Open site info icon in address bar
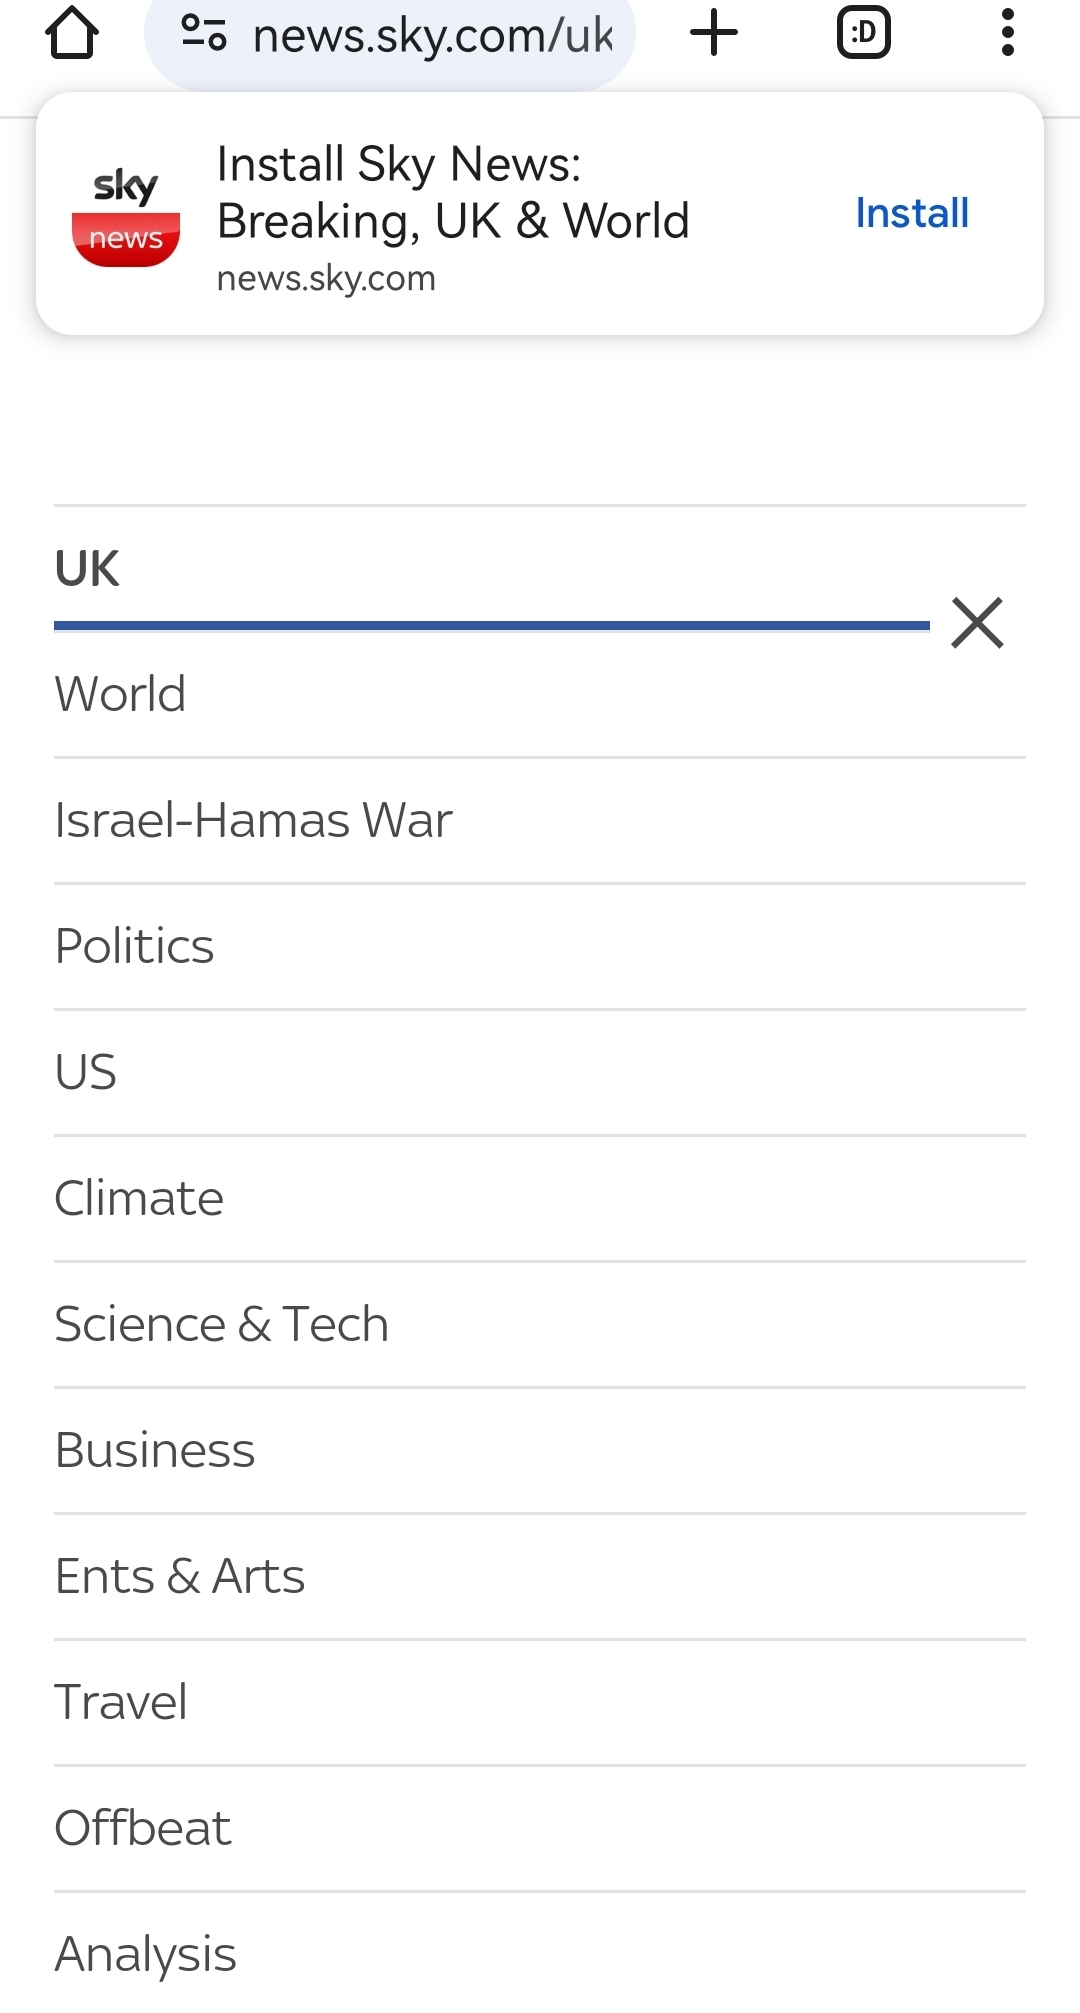 point(204,34)
